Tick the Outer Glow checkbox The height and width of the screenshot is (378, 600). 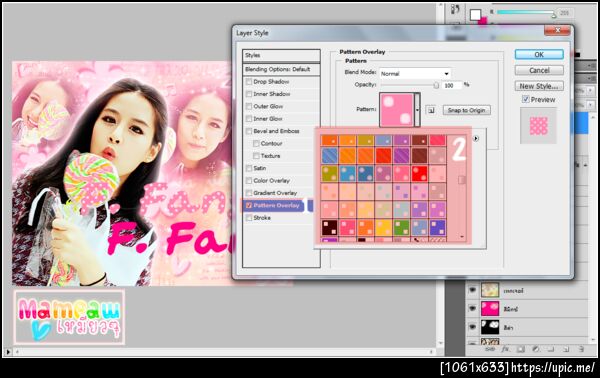pos(249,106)
